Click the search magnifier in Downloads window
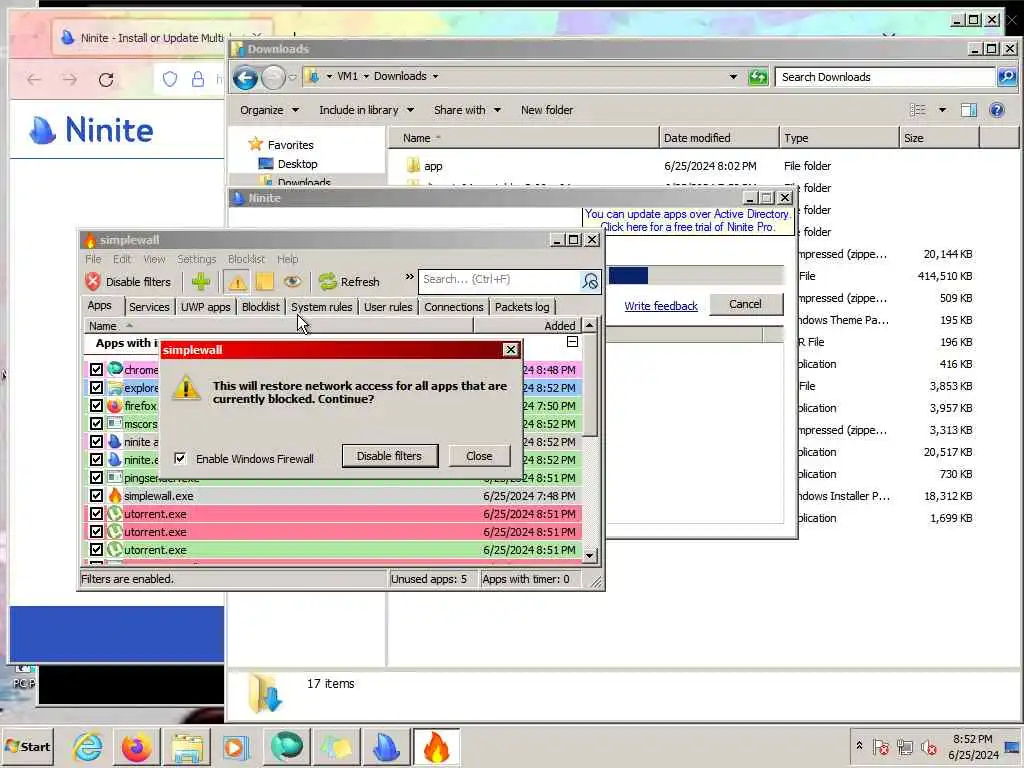The width and height of the screenshot is (1024, 768). pos(1007,77)
